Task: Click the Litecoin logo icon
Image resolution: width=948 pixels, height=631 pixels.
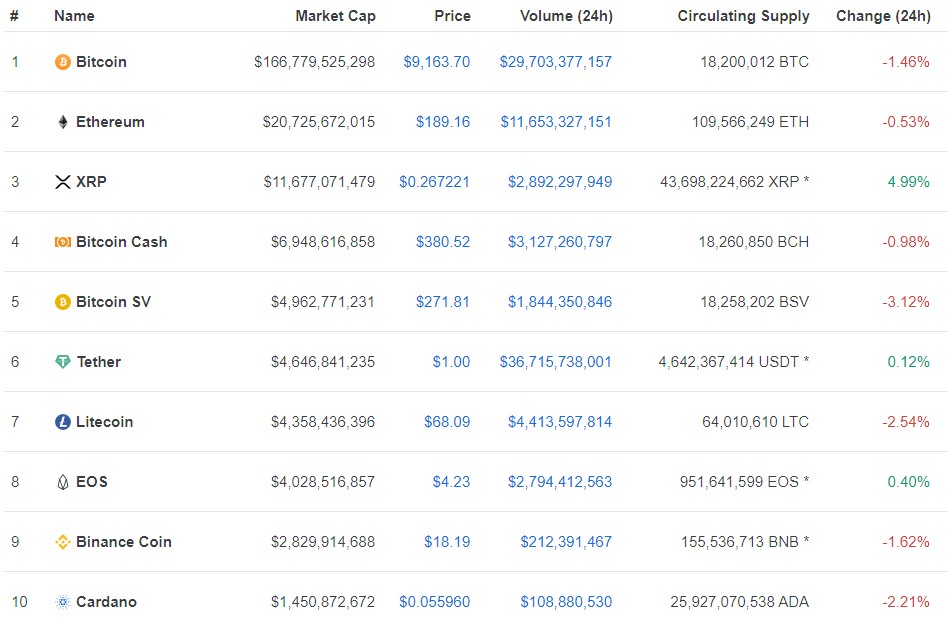Action: 63,422
